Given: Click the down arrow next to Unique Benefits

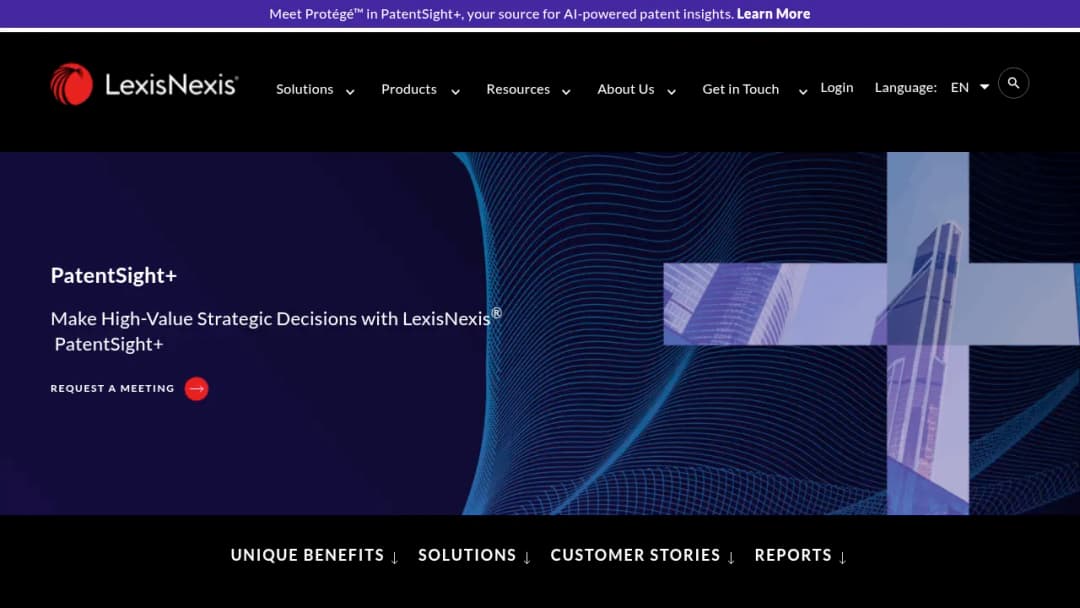Looking at the screenshot, I should [x=395, y=558].
